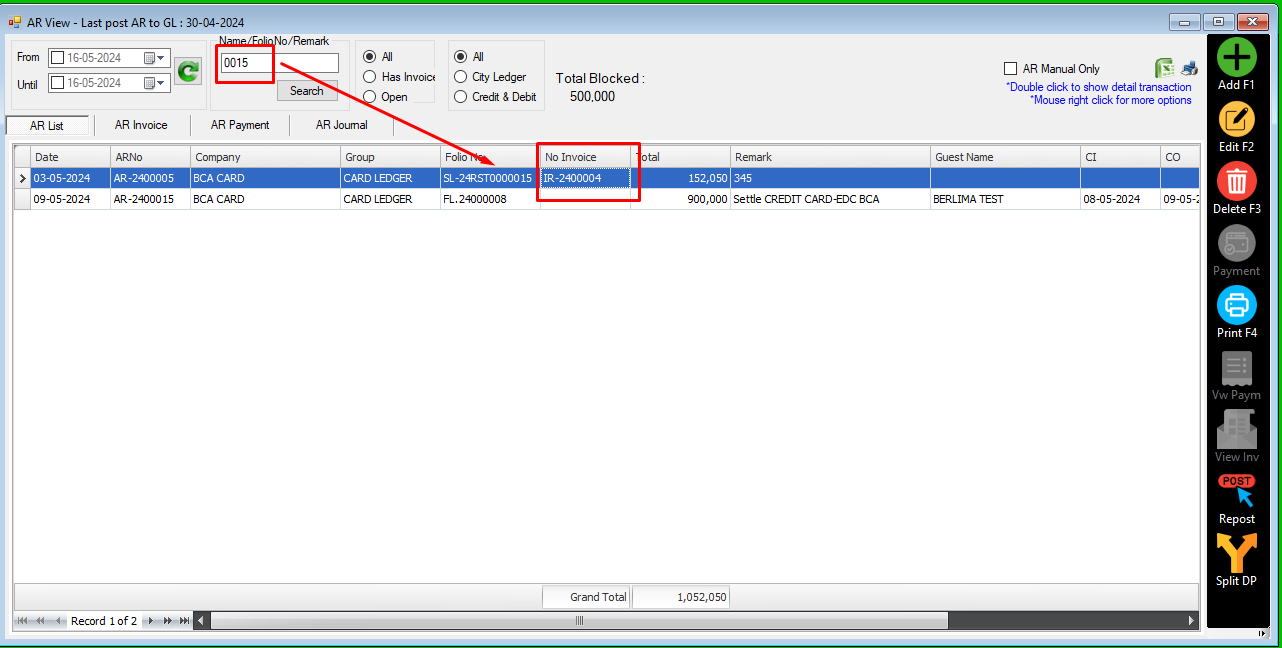Screen dimensions: 1282x648
Task: Open the Until date calendar dropdown
Action: (x=155, y=83)
